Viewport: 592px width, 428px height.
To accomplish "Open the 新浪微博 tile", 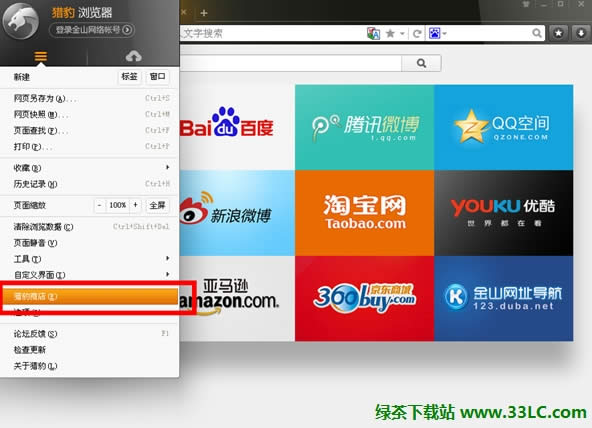I will [x=237, y=213].
